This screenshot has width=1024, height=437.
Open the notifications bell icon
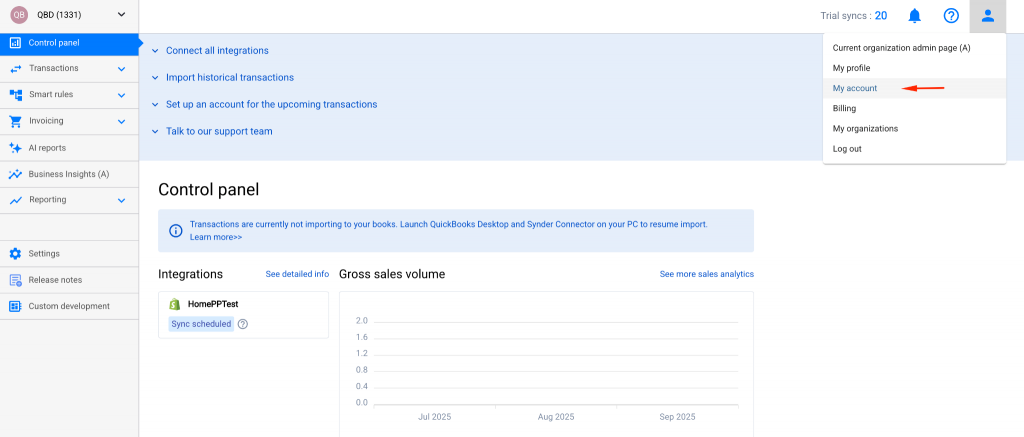pyautogui.click(x=914, y=16)
